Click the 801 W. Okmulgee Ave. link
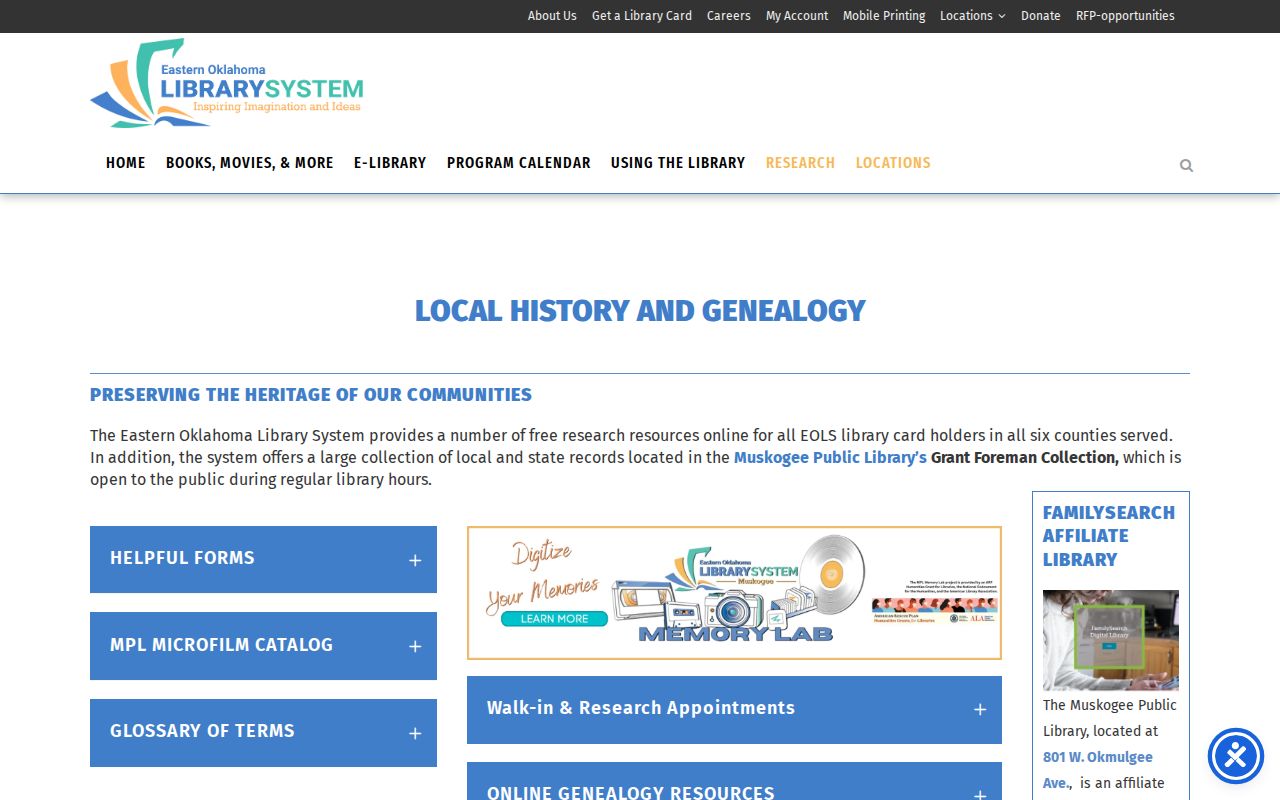The height and width of the screenshot is (800, 1280). click(1098, 770)
